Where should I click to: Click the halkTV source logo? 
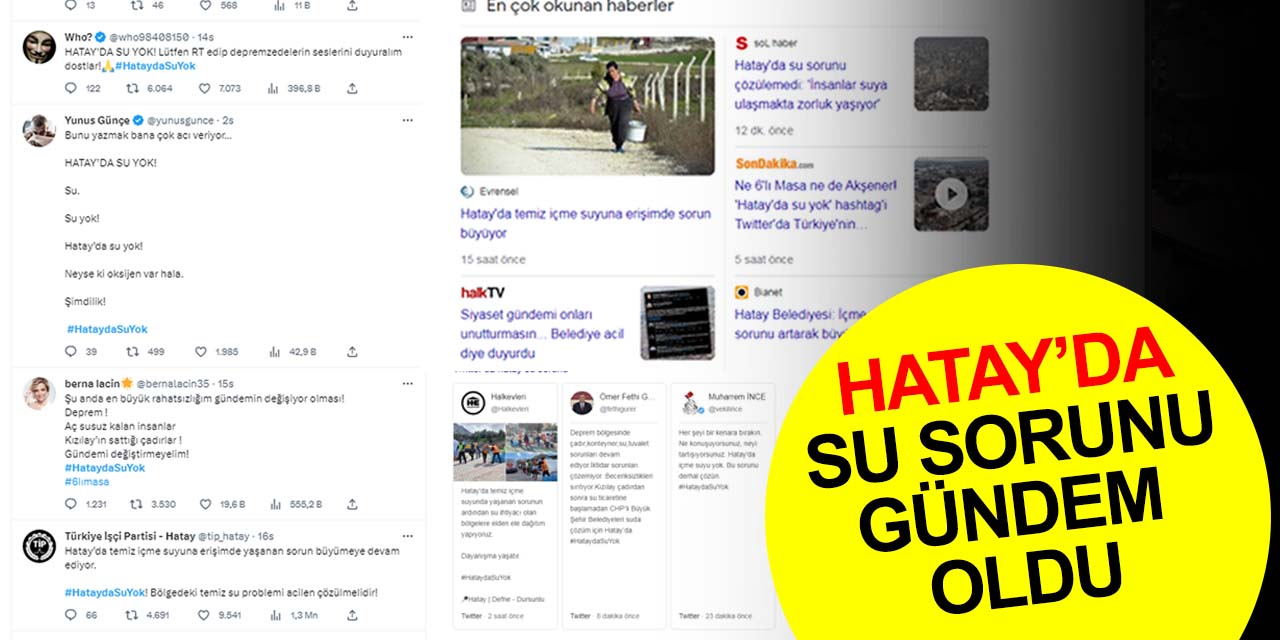(x=483, y=293)
